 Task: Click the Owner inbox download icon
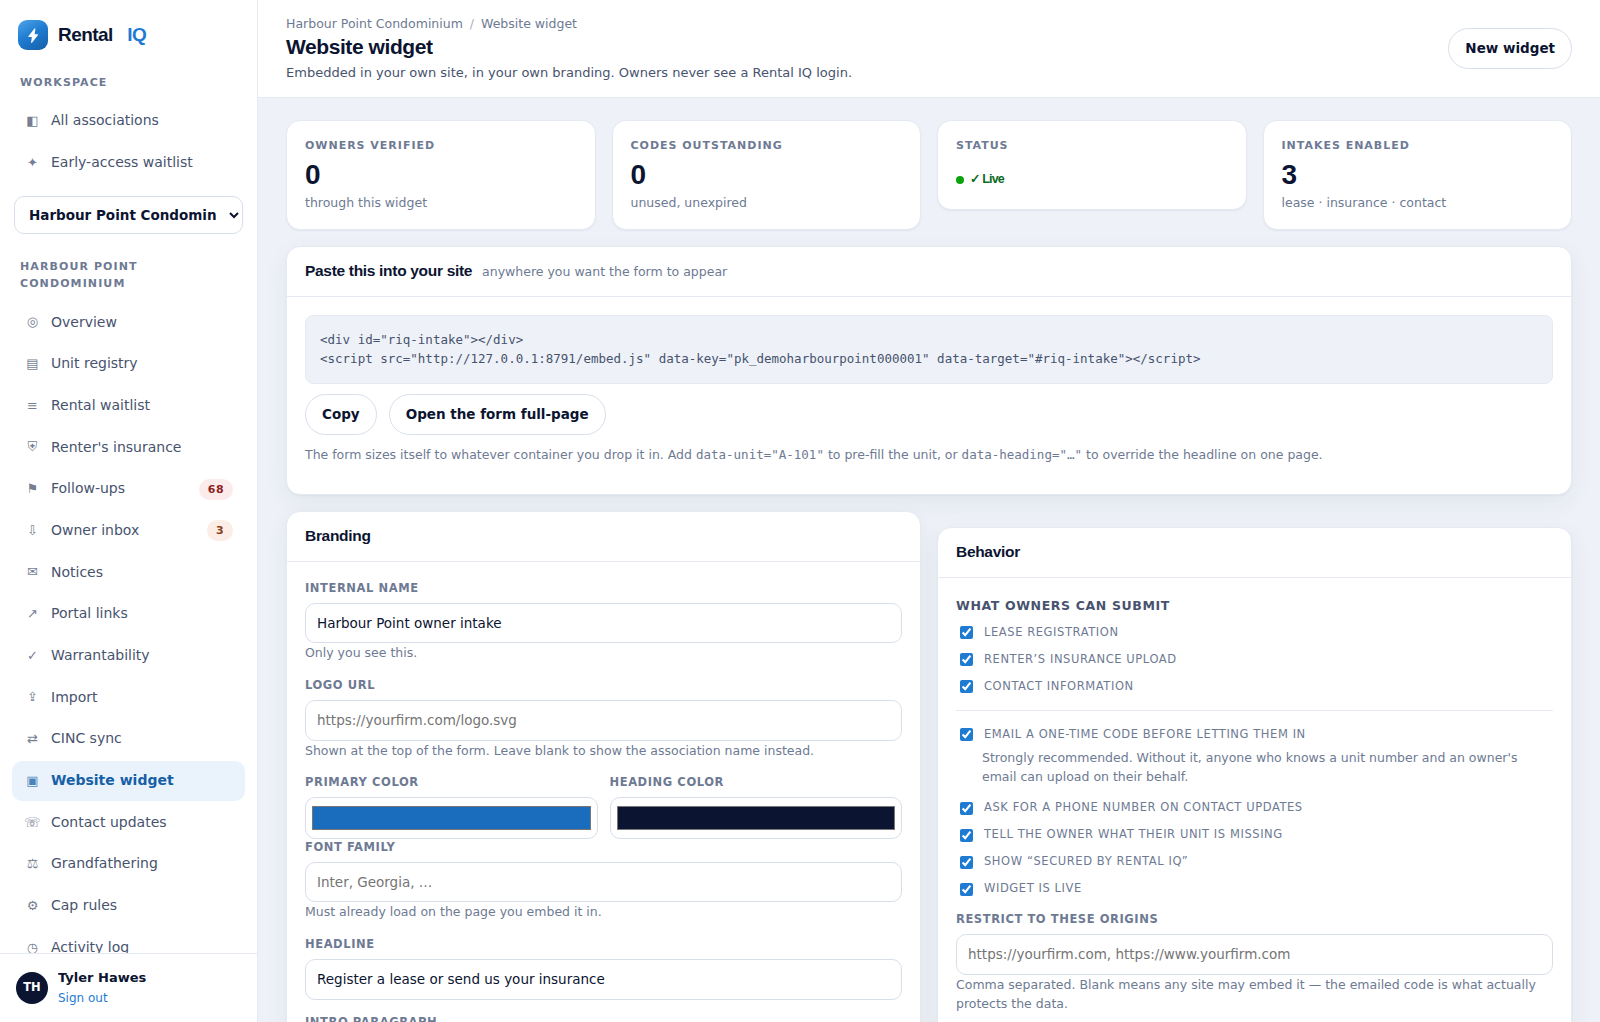coord(32,530)
